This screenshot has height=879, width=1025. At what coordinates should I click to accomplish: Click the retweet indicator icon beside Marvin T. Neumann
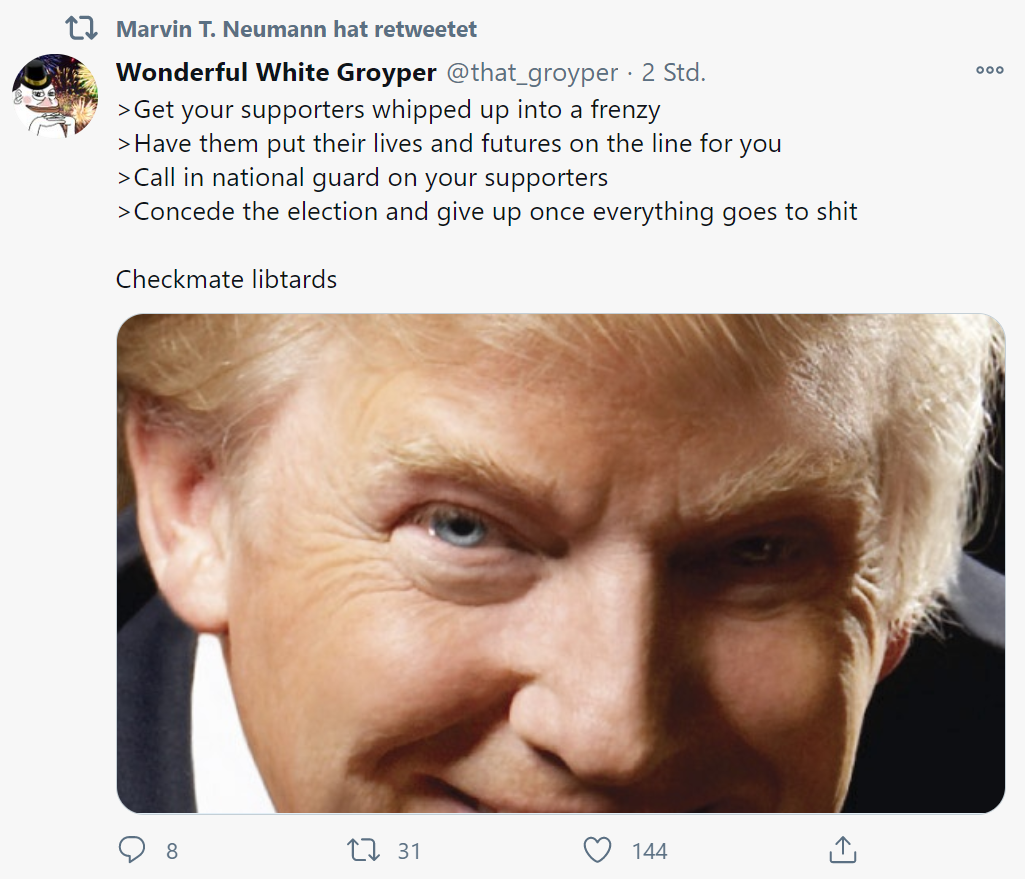pos(82,29)
